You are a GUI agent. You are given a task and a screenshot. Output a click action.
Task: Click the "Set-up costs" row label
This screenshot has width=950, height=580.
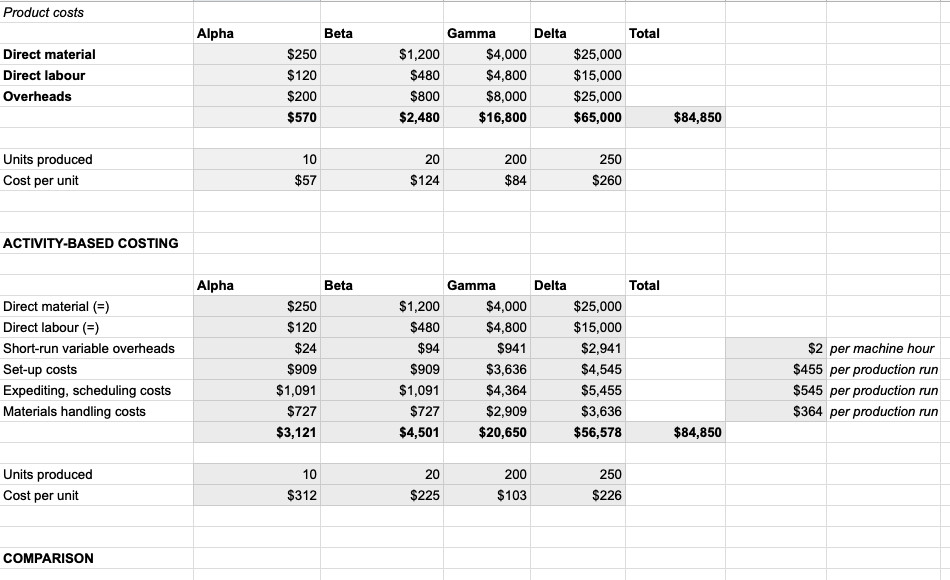click(41, 369)
